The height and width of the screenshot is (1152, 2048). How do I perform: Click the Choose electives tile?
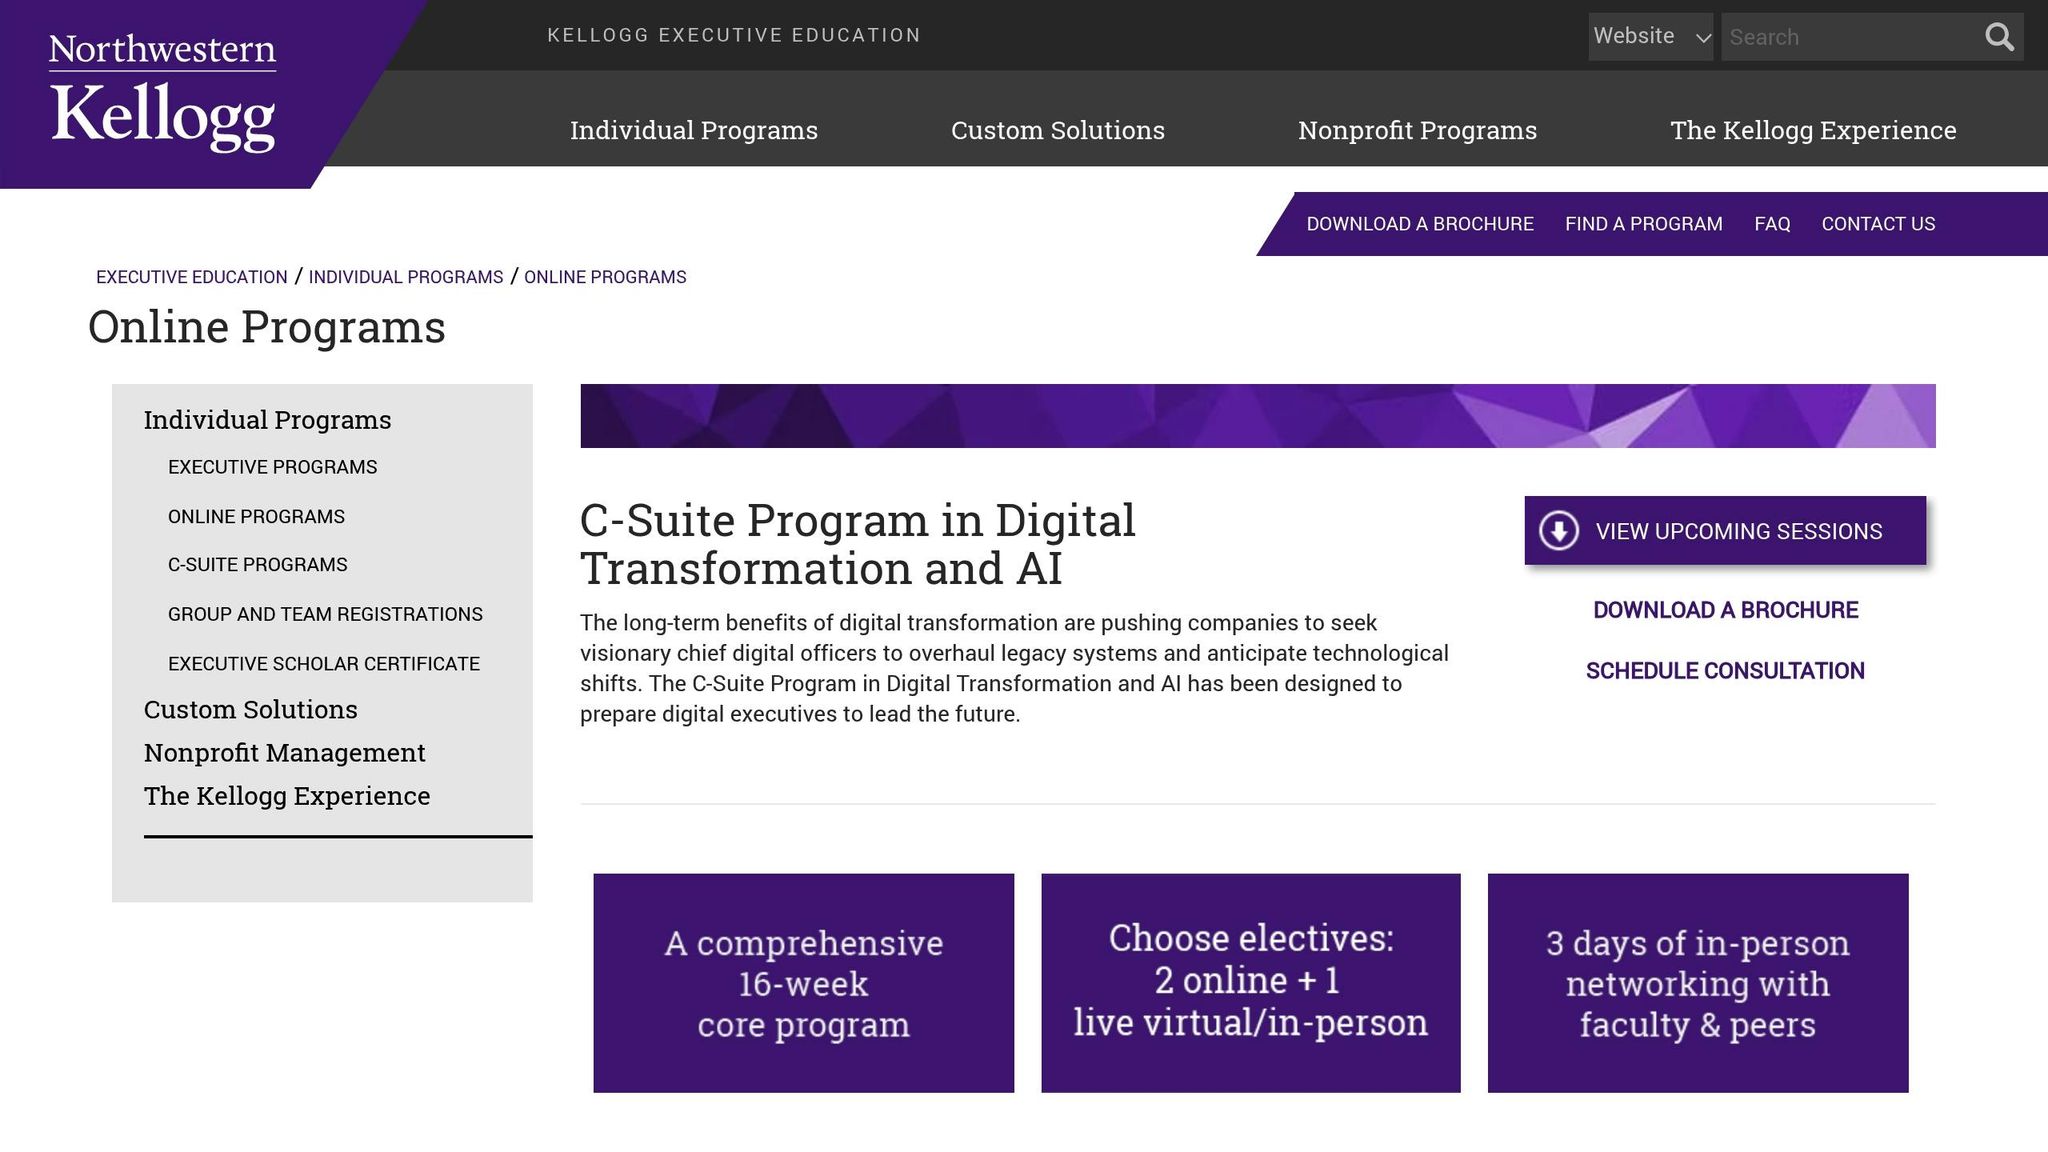tap(1250, 983)
